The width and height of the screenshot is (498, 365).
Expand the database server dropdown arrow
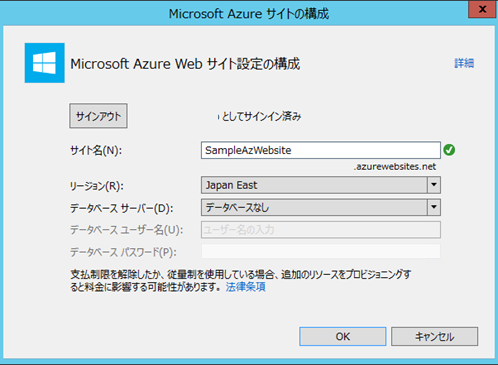pos(434,207)
